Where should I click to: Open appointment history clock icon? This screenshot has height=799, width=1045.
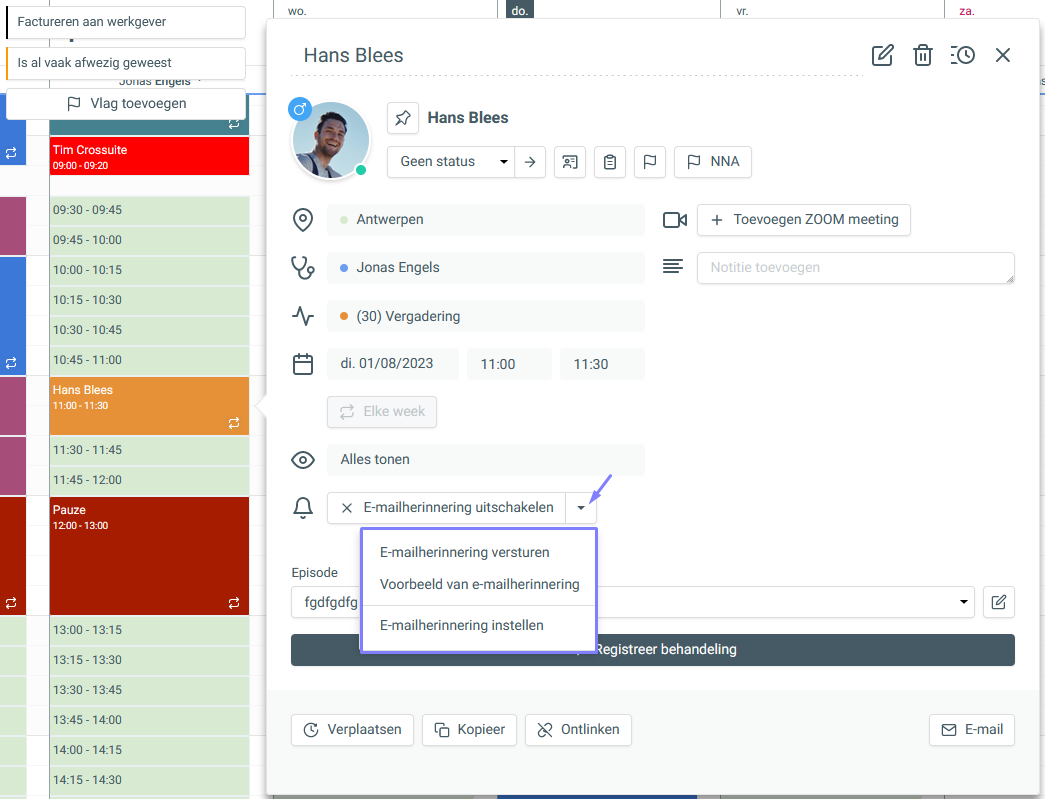962,55
